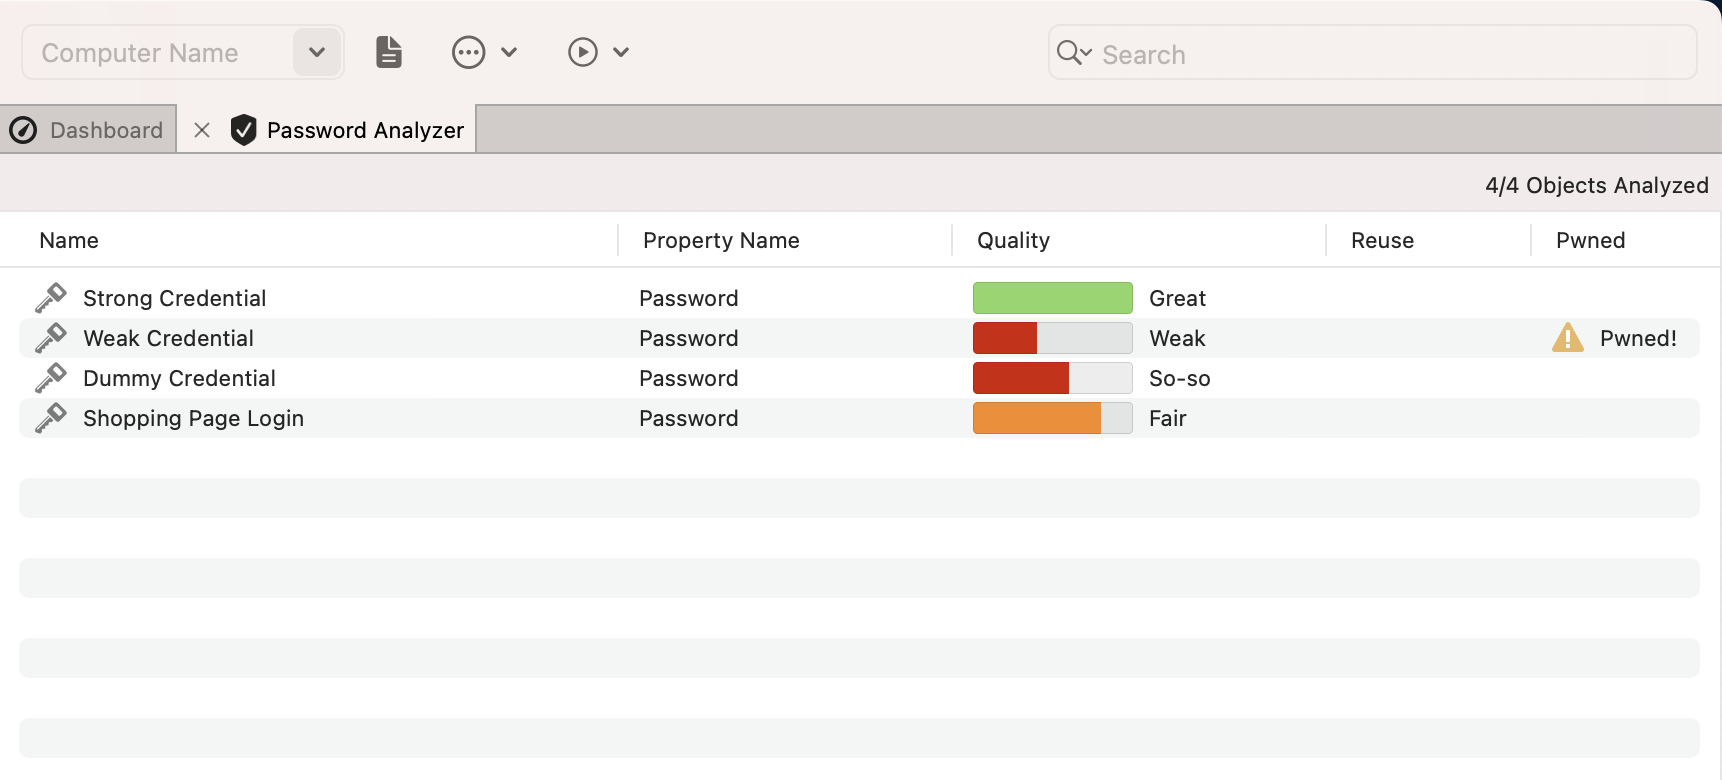Select the Dummy Credential row name

(179, 378)
